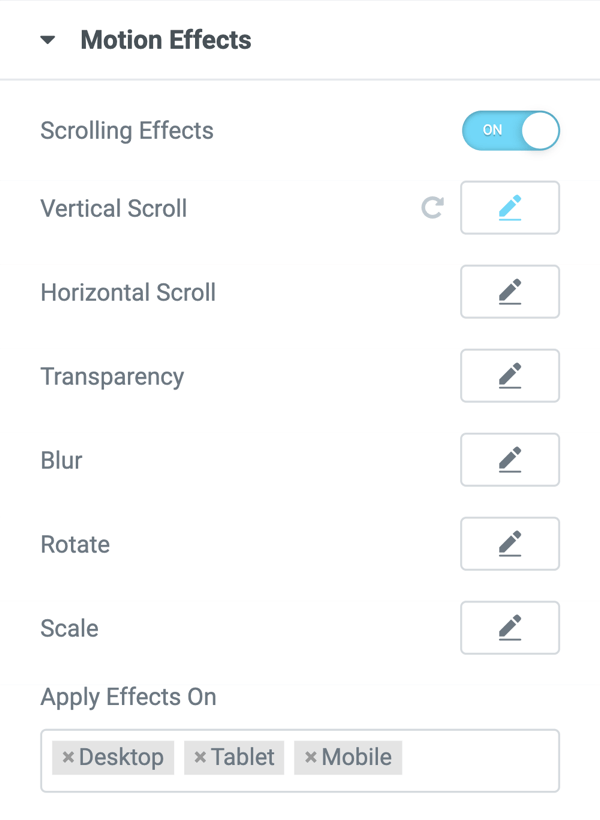Select the Desktop device tag text
This screenshot has width=600, height=820.
[x=121, y=758]
